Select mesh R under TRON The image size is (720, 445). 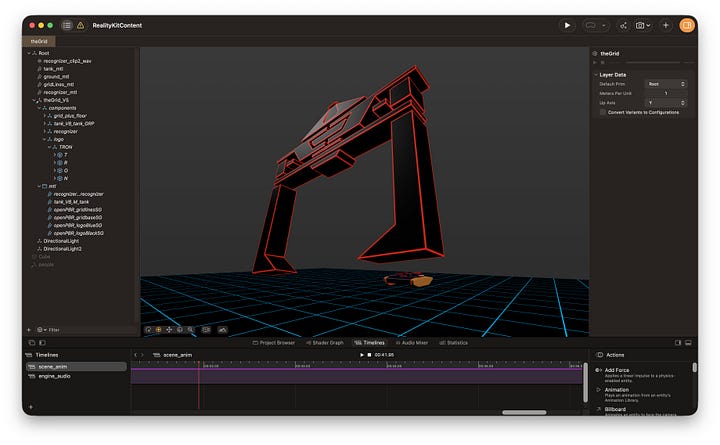[66, 163]
